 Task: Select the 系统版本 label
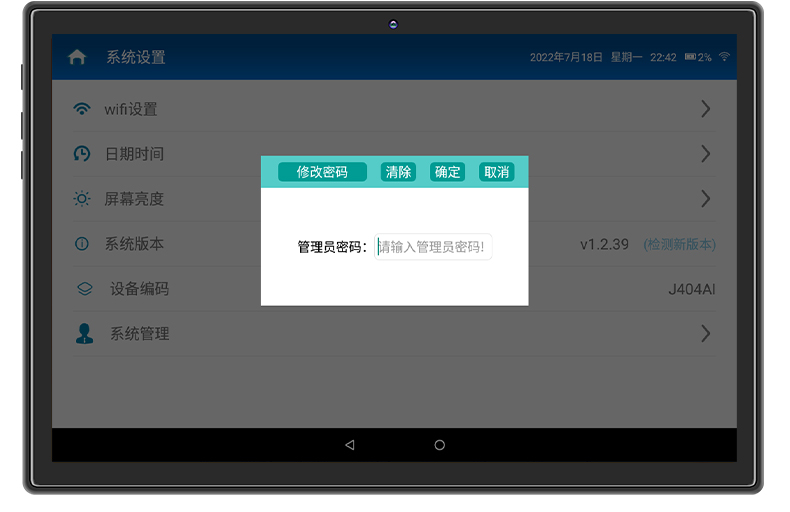click(134, 244)
